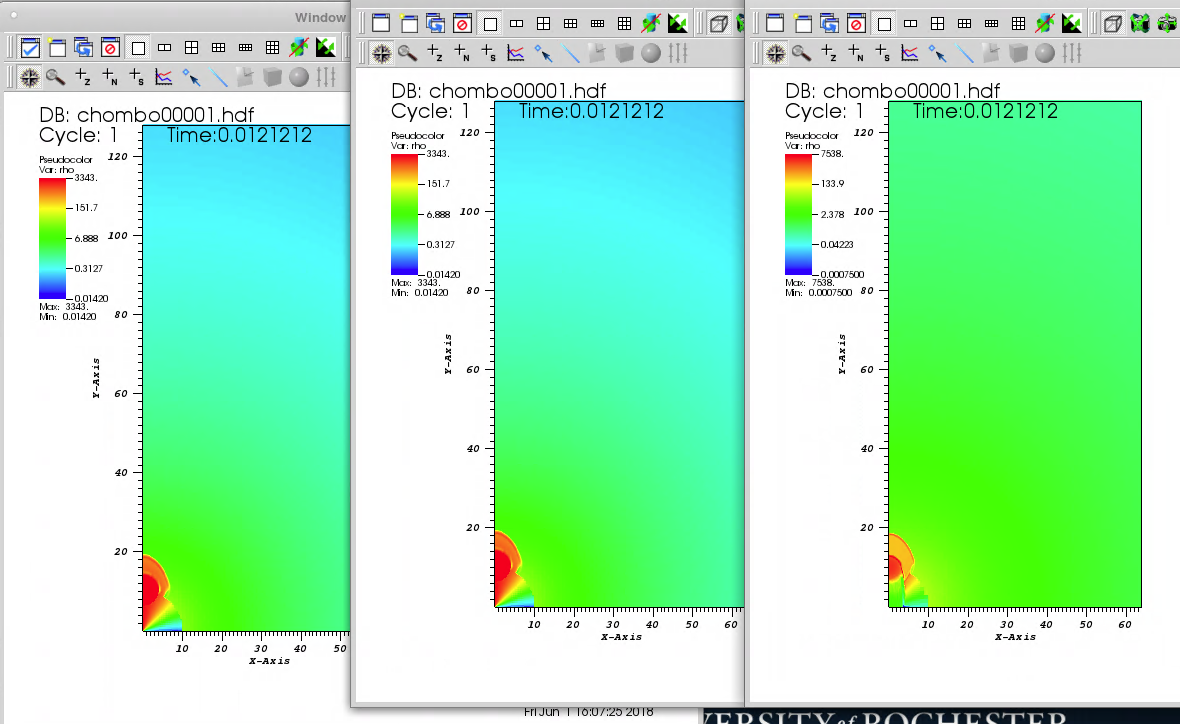1180x724 pixels.
Task: Activate Zoom mode in the middle window
Action: 407,53
